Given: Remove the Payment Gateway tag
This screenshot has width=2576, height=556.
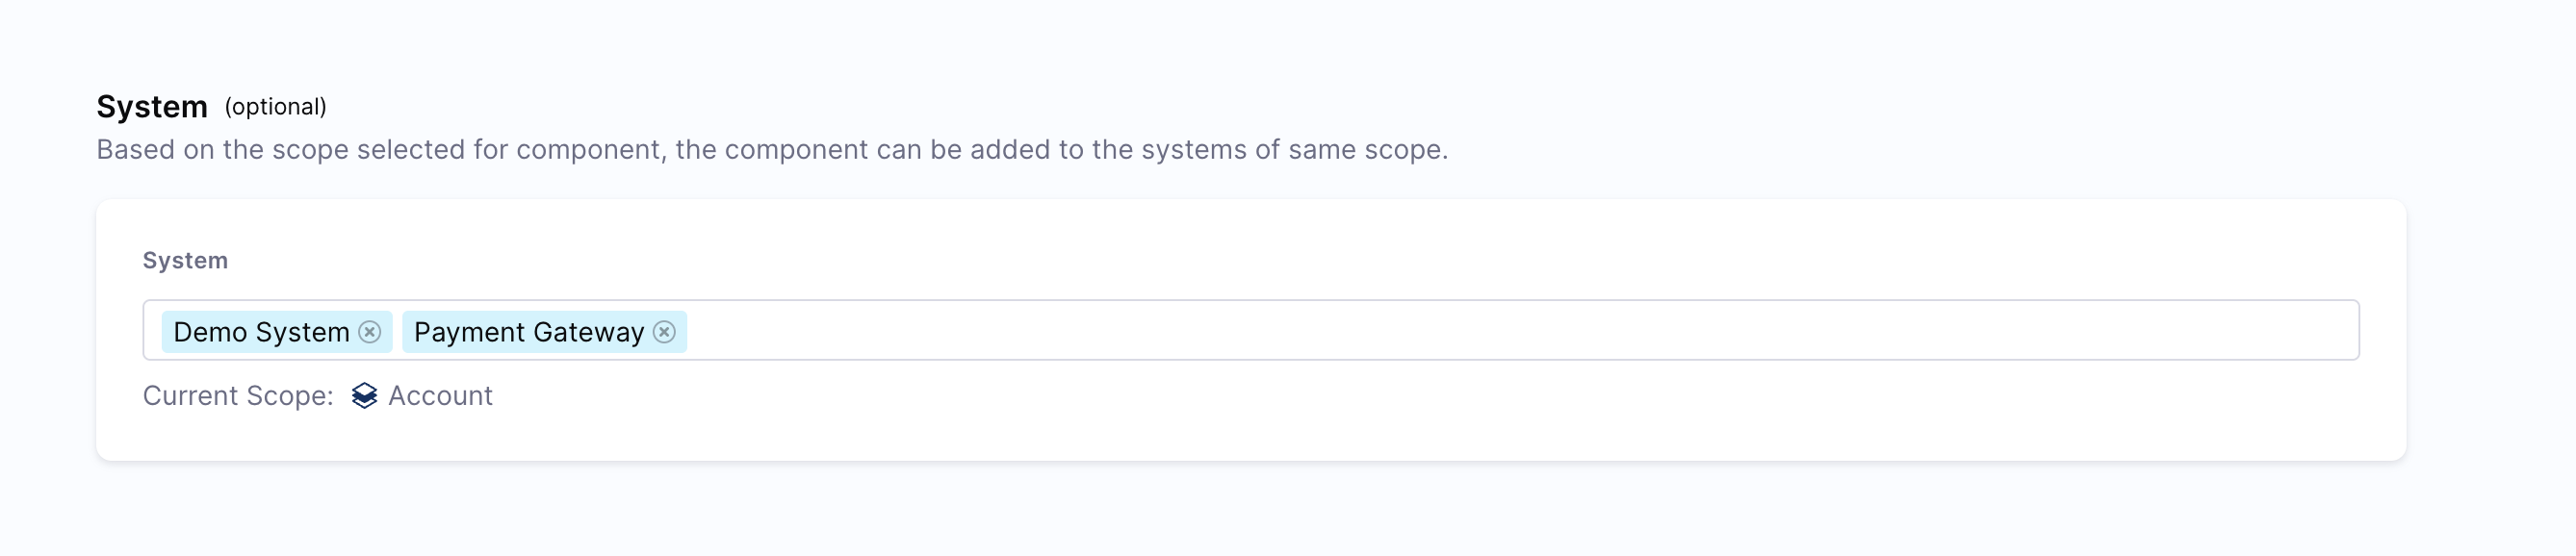Looking at the screenshot, I should pos(664,332).
